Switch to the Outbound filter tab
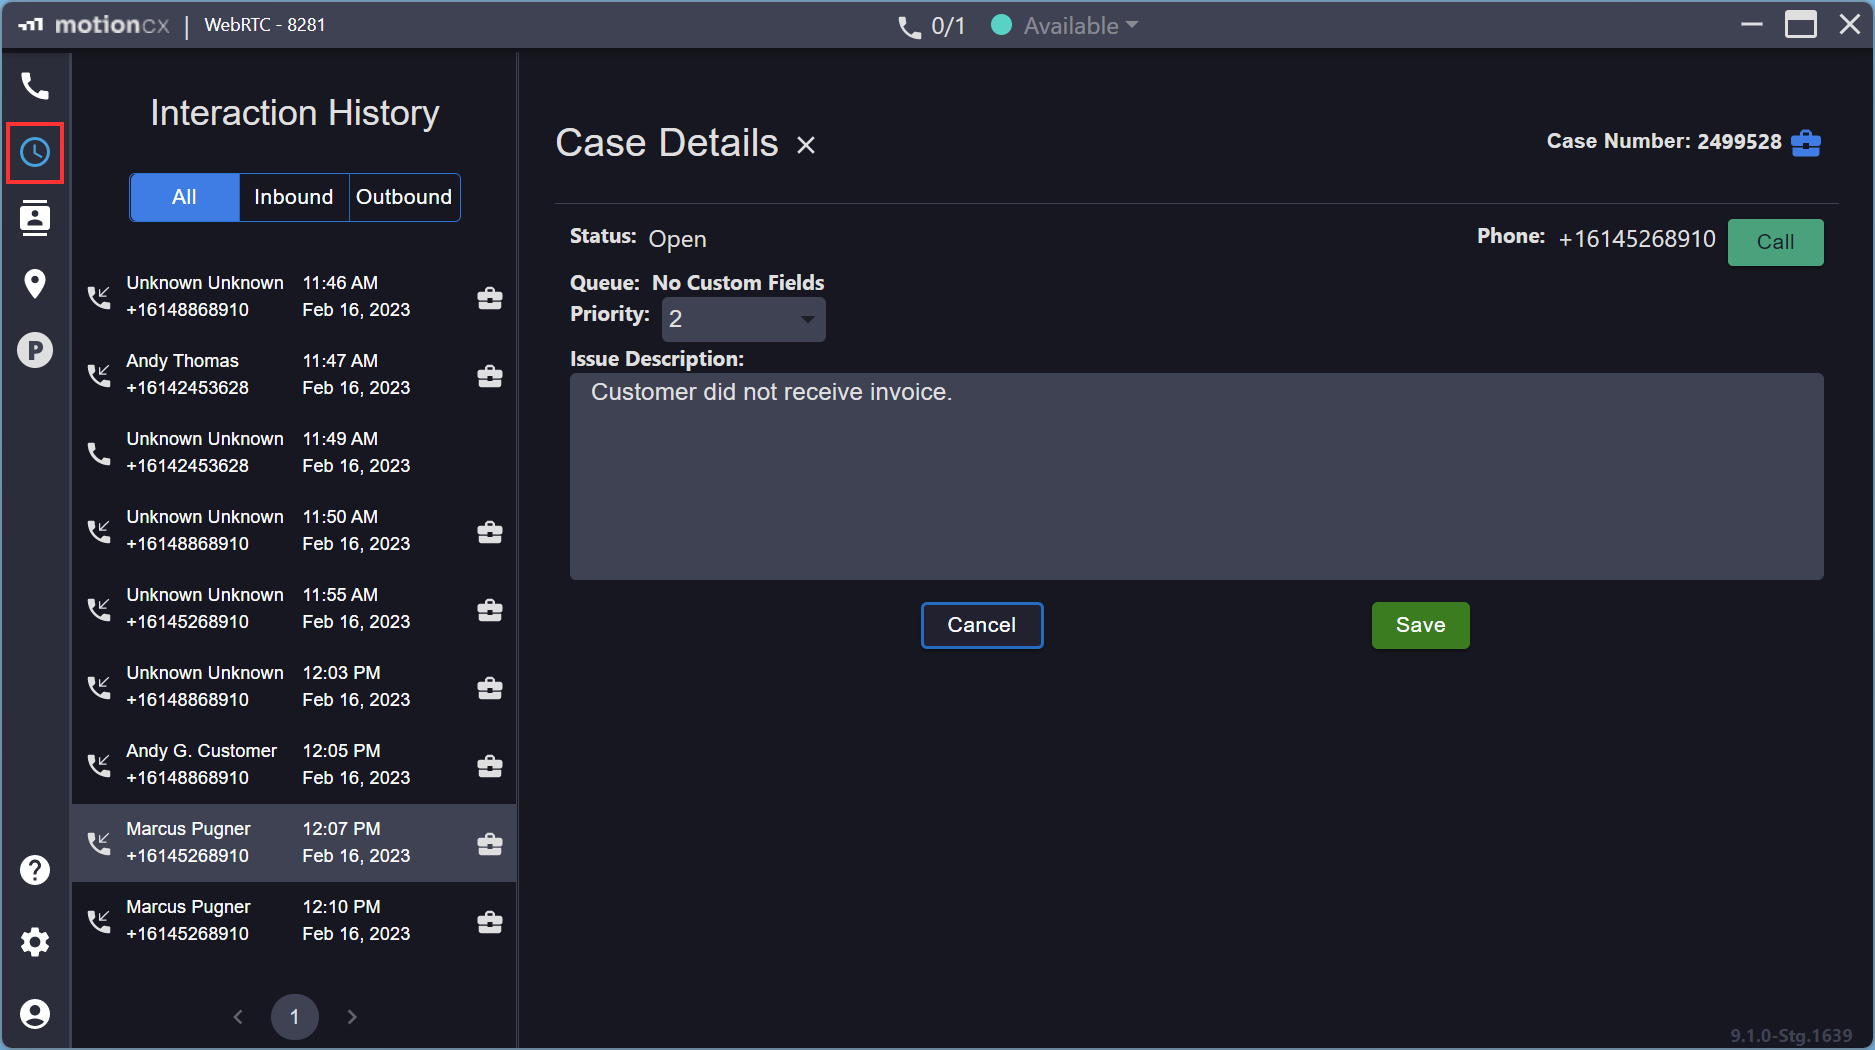 pos(404,197)
